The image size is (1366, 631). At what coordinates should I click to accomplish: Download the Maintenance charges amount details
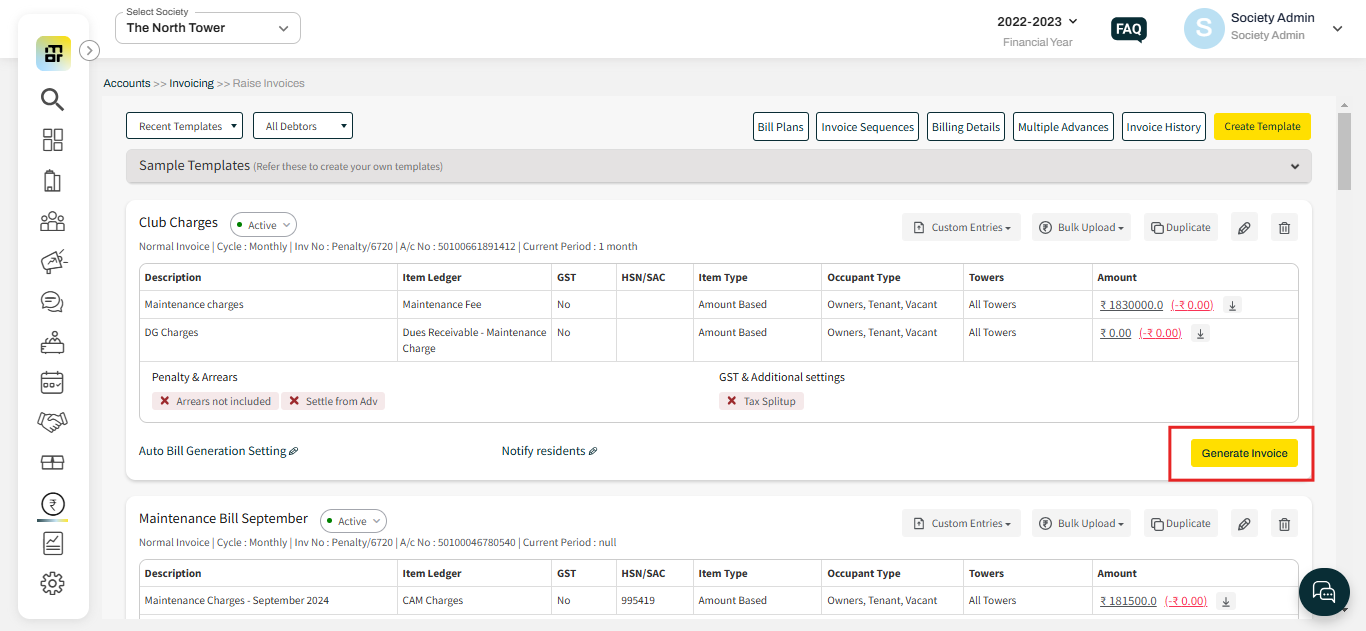point(1233,305)
